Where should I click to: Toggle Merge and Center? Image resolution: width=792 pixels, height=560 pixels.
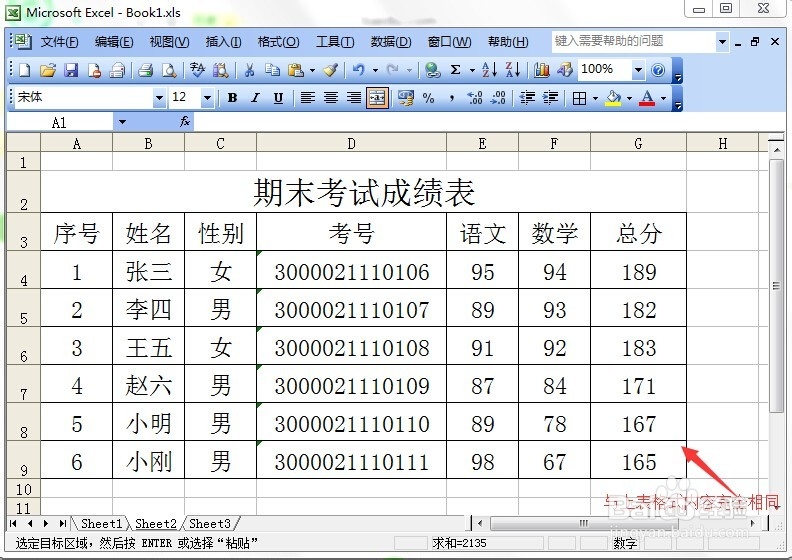coord(377,98)
